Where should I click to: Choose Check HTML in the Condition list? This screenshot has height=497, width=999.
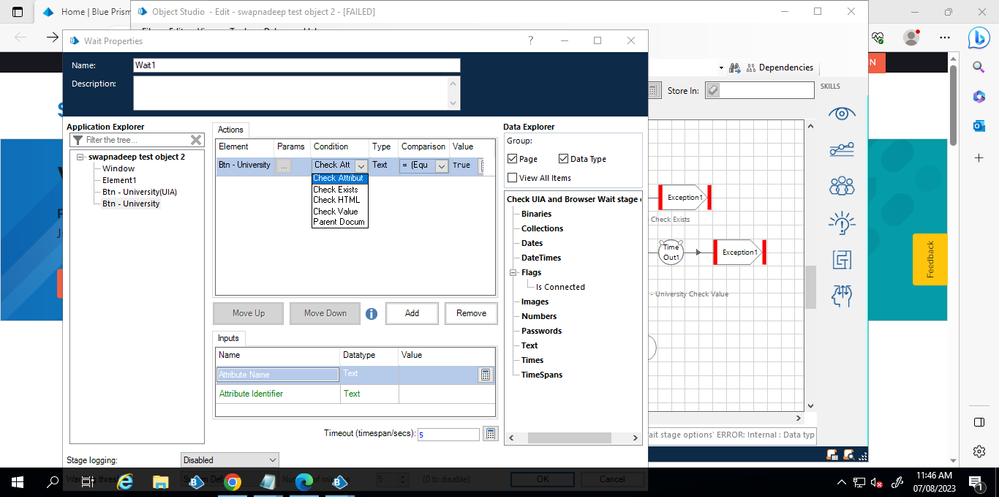point(335,200)
